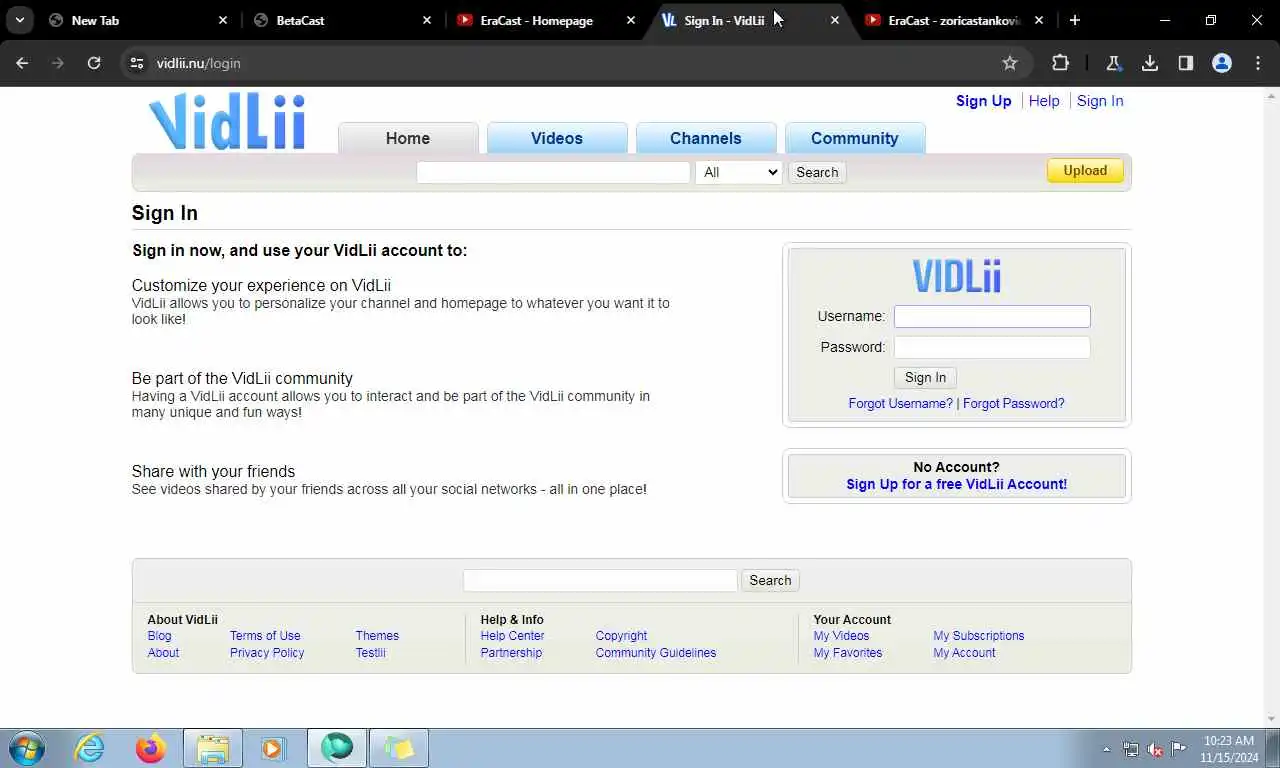Close the BetaCast tab
1280x768 pixels.
pyautogui.click(x=427, y=20)
